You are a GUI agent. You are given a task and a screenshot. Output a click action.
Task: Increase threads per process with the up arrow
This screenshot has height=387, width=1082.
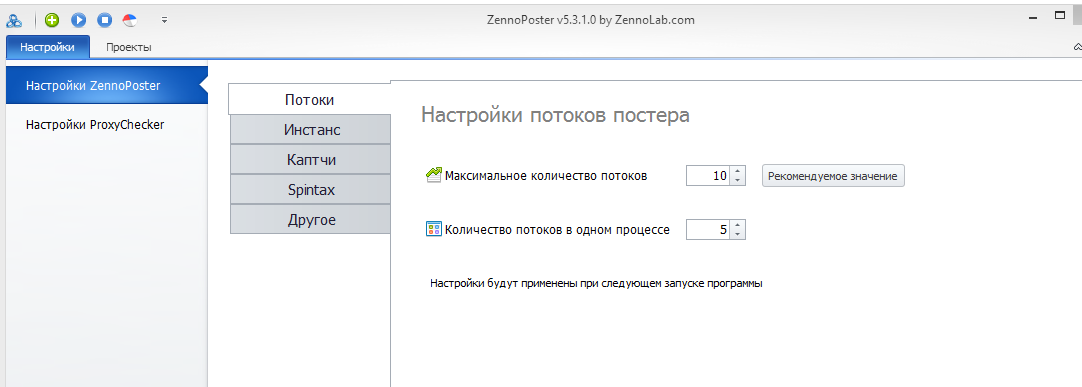[x=738, y=225]
